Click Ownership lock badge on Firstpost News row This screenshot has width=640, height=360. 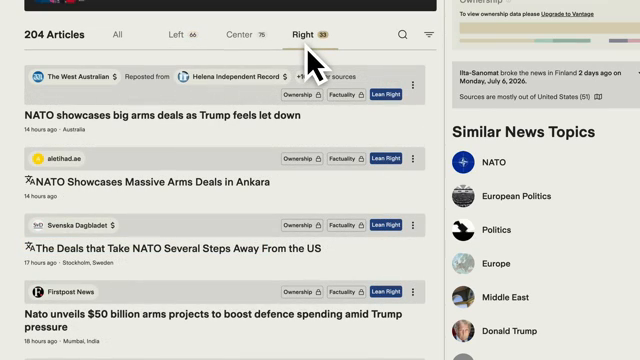[302, 292]
